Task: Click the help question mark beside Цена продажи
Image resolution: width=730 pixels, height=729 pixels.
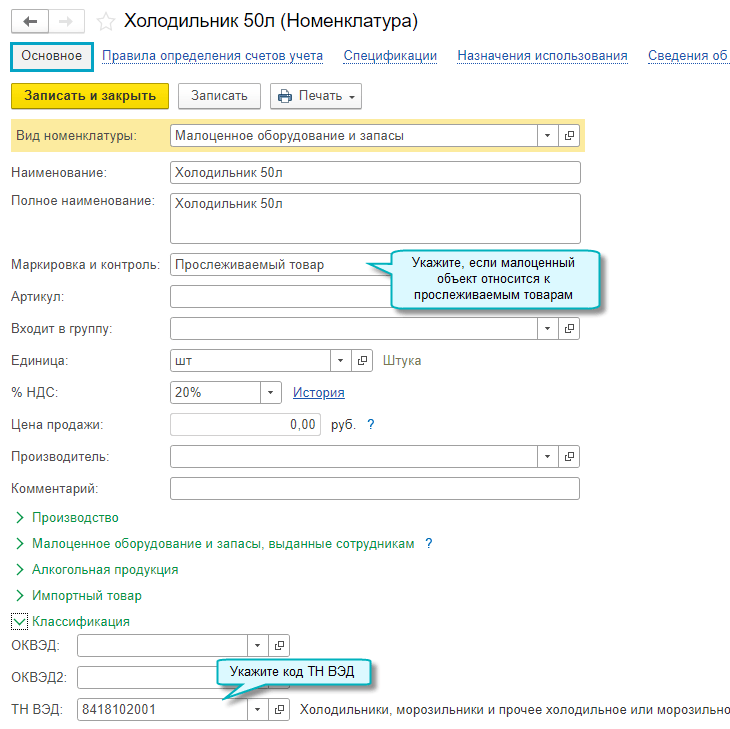Action: 371,425
